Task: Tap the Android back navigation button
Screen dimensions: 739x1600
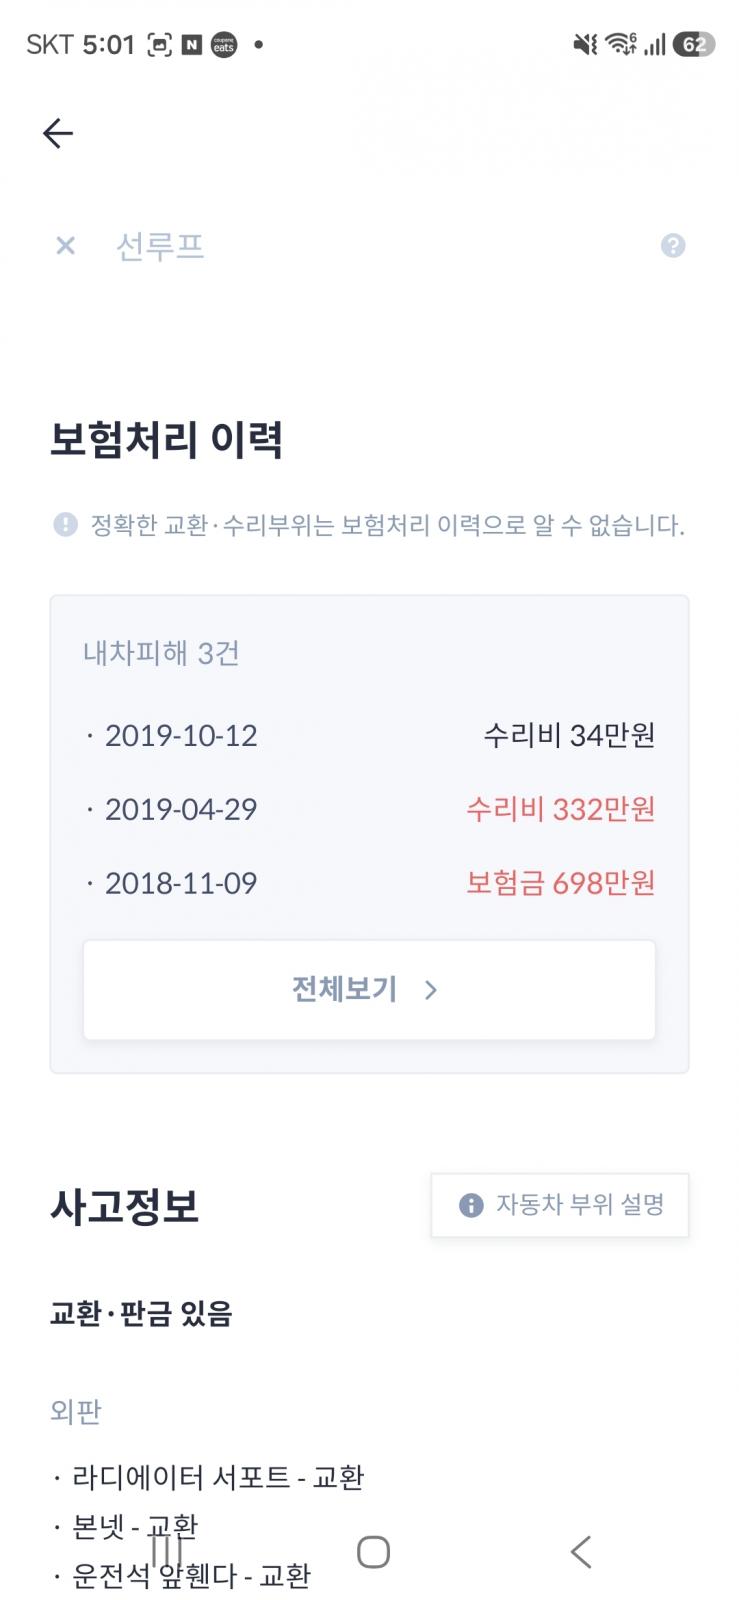Action: point(580,1552)
